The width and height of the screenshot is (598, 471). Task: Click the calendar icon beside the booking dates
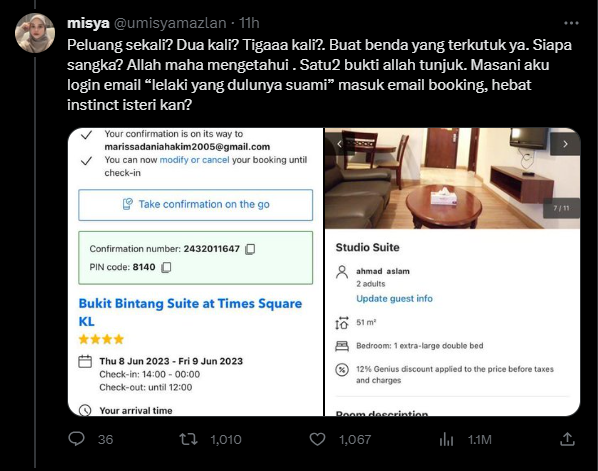coord(85,361)
